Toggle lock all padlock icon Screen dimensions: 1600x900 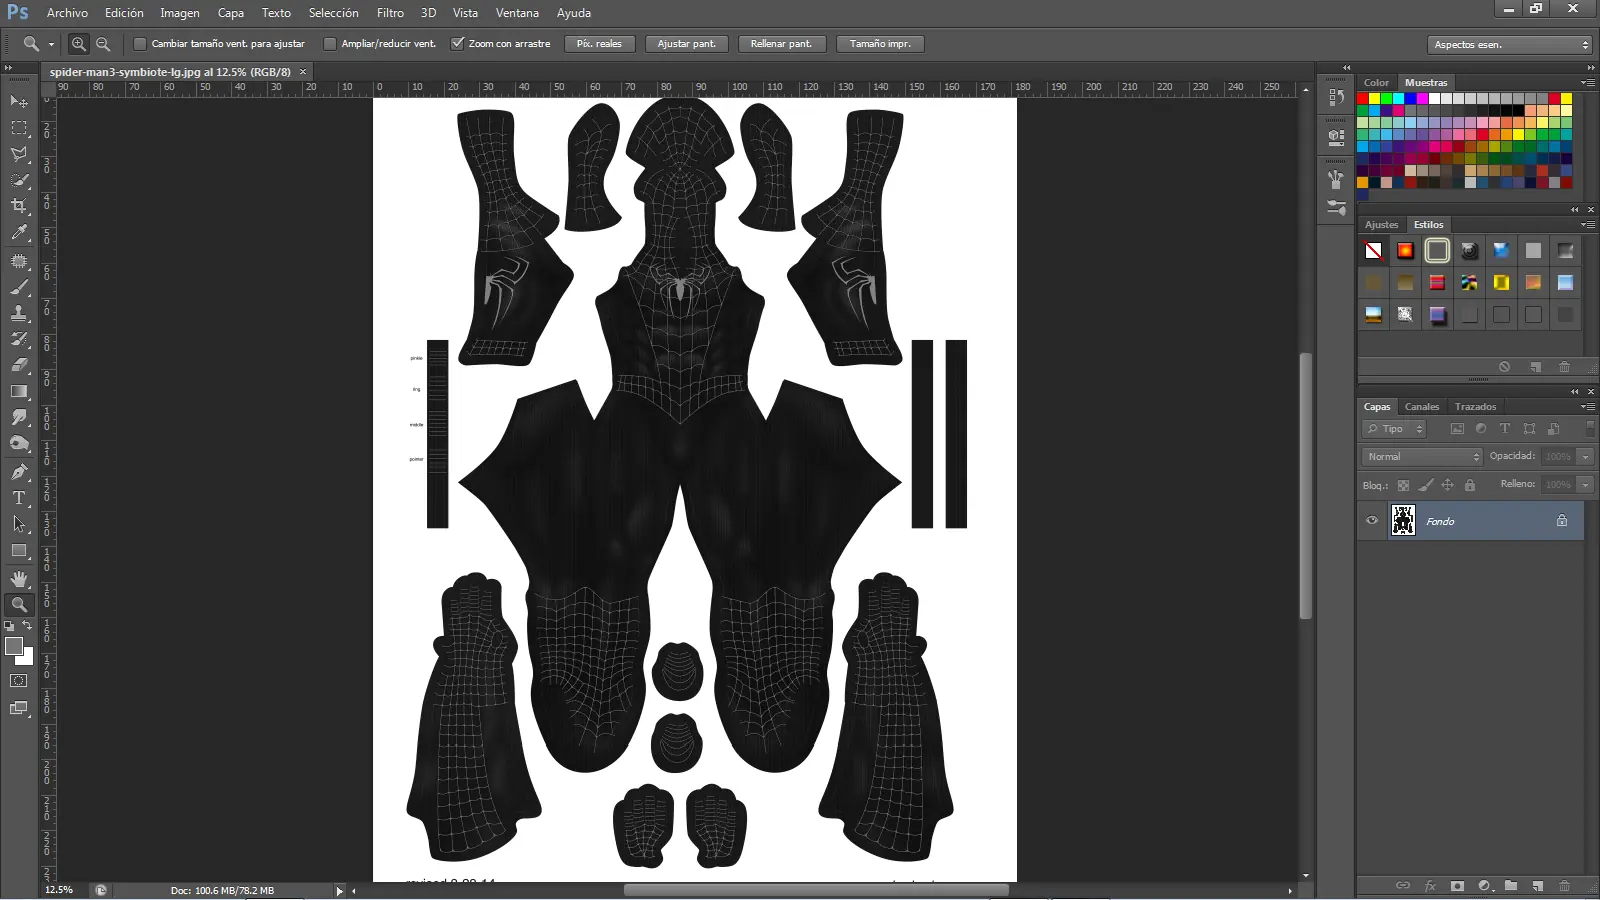click(x=1470, y=485)
